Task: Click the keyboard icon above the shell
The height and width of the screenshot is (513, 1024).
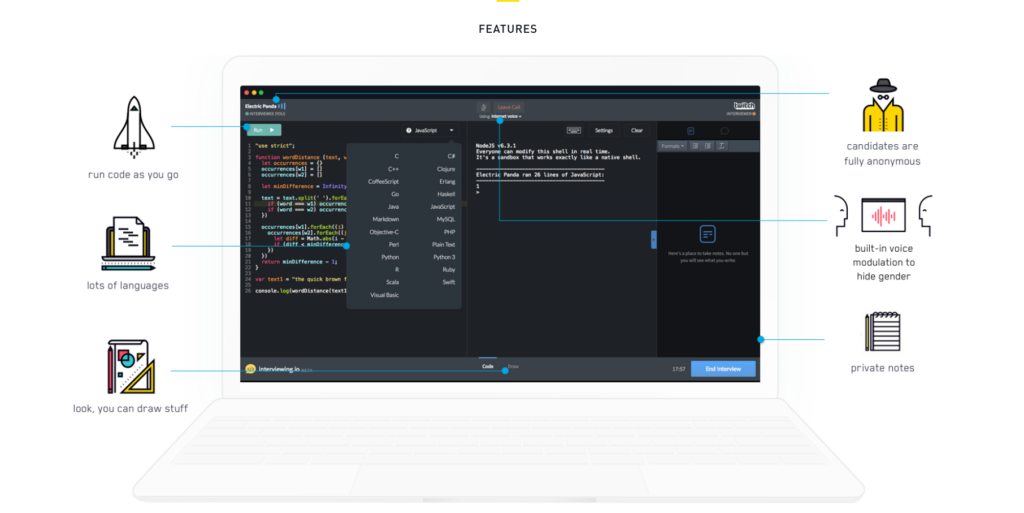Action: tap(573, 130)
